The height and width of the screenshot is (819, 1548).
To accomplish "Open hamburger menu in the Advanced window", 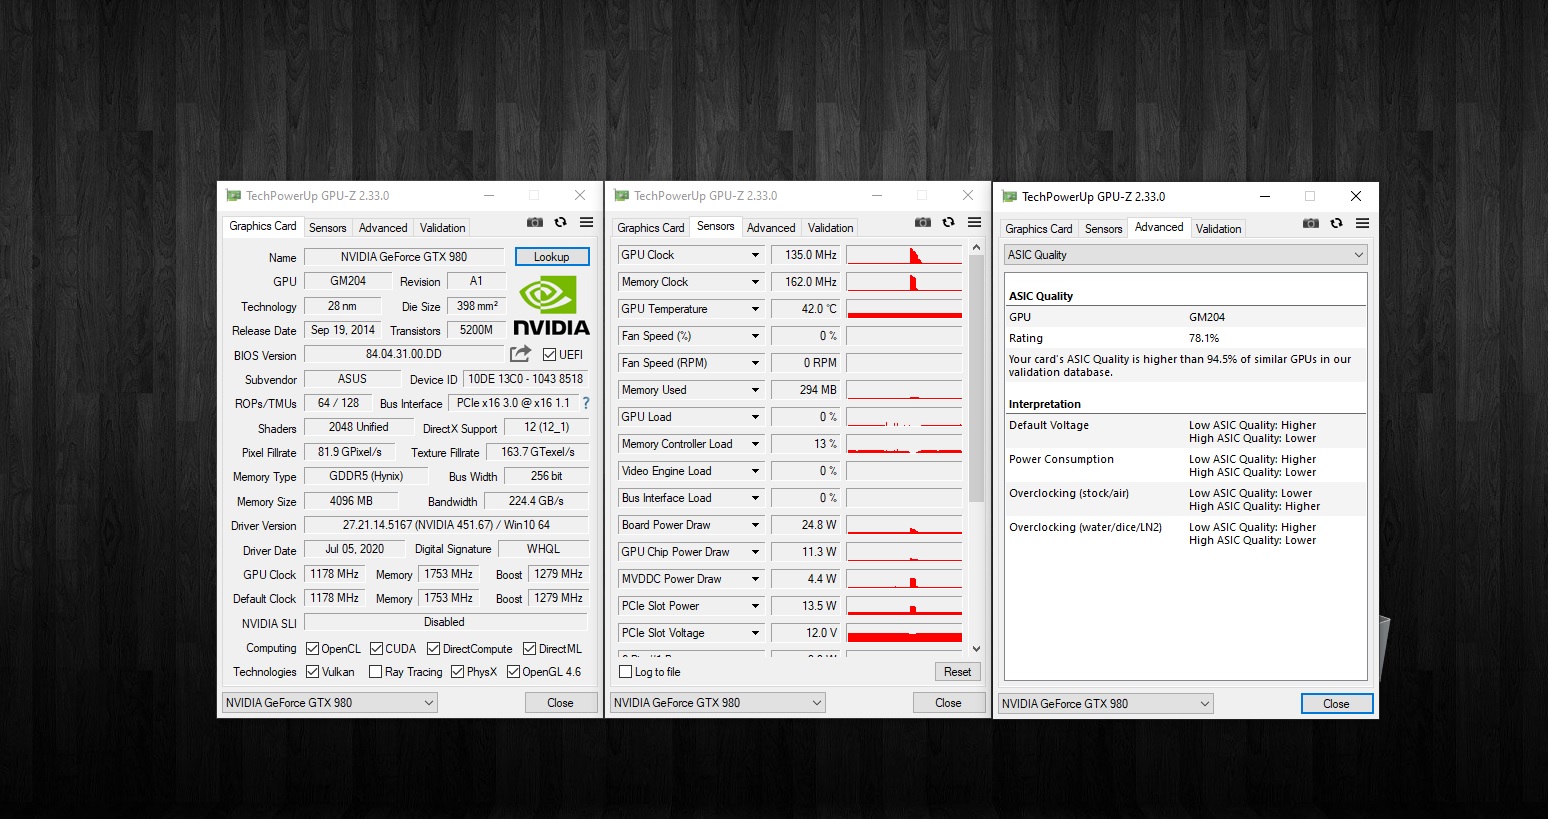I will point(1362,223).
